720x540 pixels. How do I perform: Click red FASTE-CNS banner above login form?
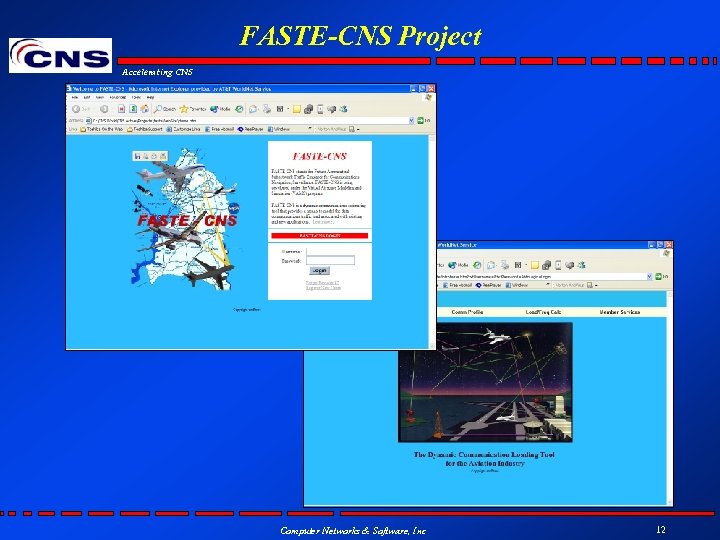320,236
